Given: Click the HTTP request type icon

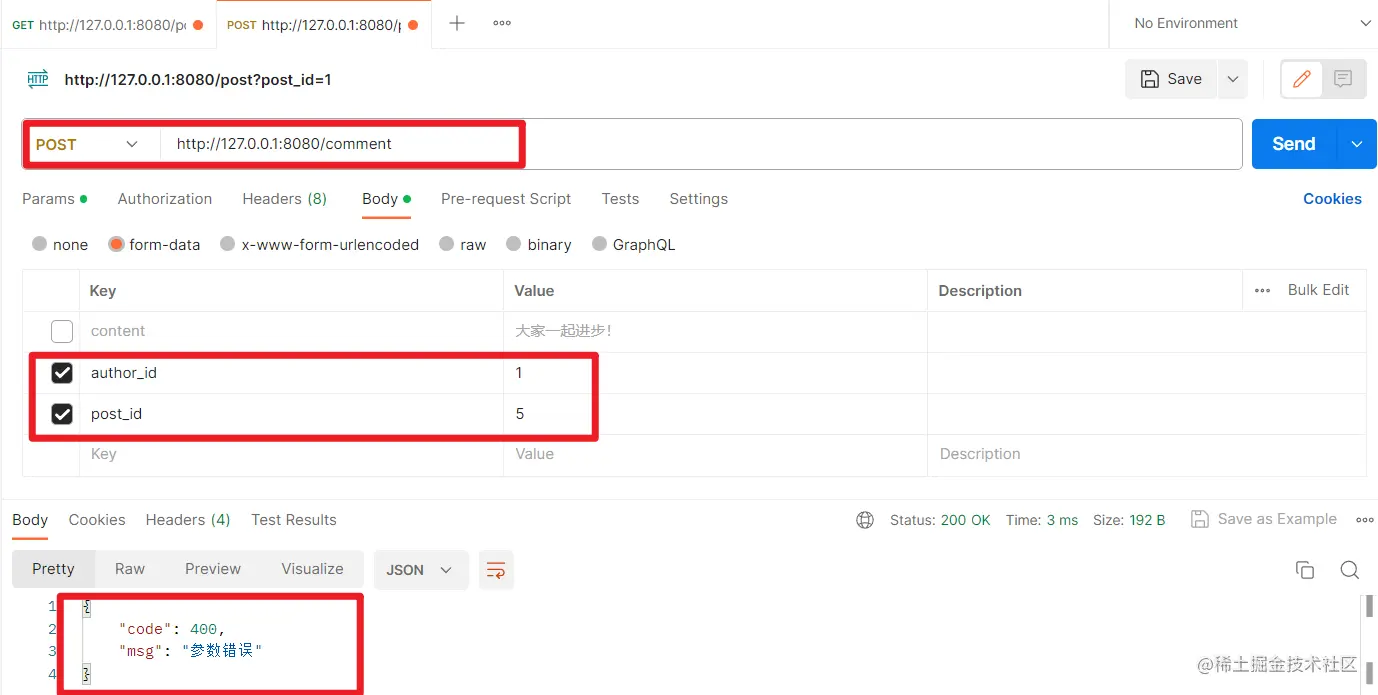Looking at the screenshot, I should 38,79.
